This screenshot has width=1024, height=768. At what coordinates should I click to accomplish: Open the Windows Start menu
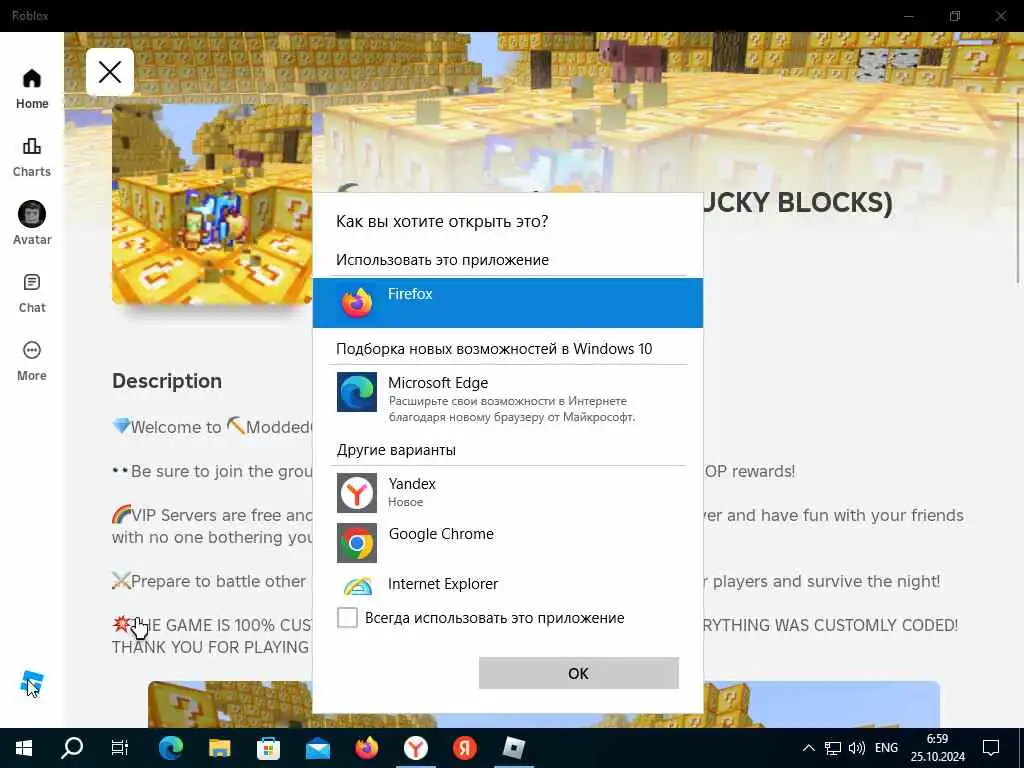(x=24, y=748)
